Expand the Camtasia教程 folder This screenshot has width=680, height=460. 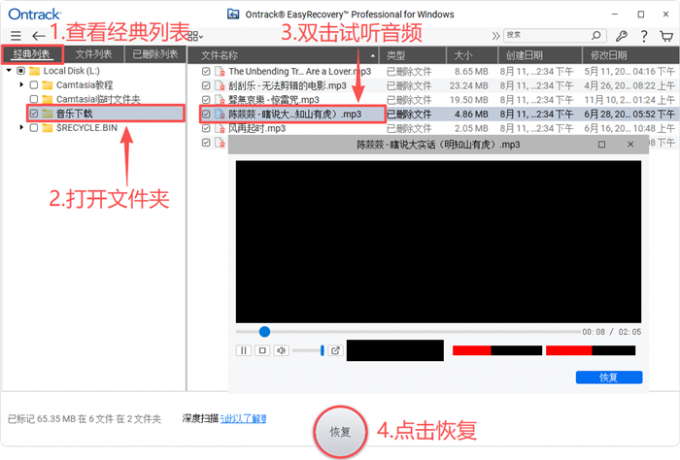pos(21,85)
